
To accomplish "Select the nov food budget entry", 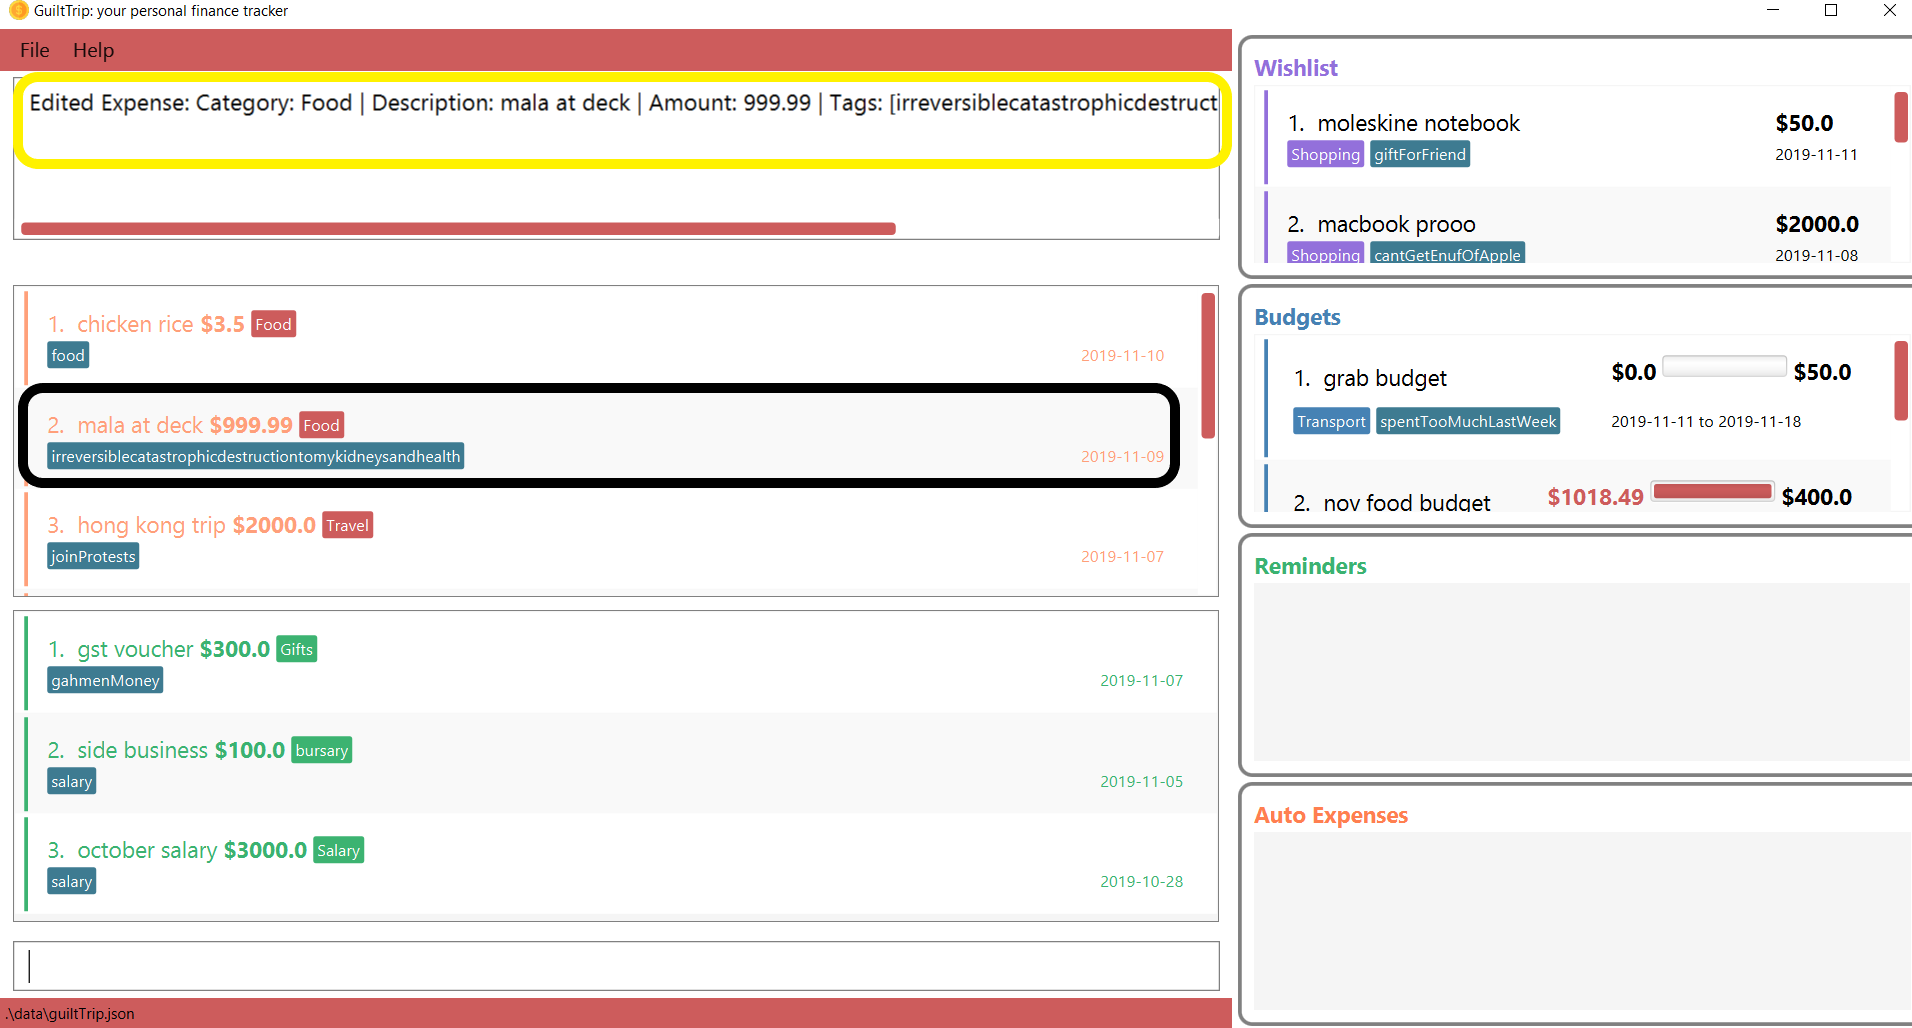I will [x=1577, y=488].
